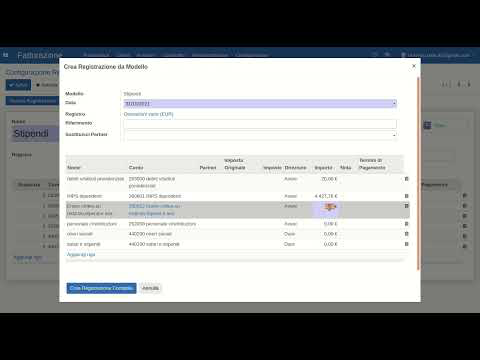Image resolution: width=480 pixels, height=360 pixels.
Task: Remove the oneri sociali line using trash icon
Action: (406, 234)
